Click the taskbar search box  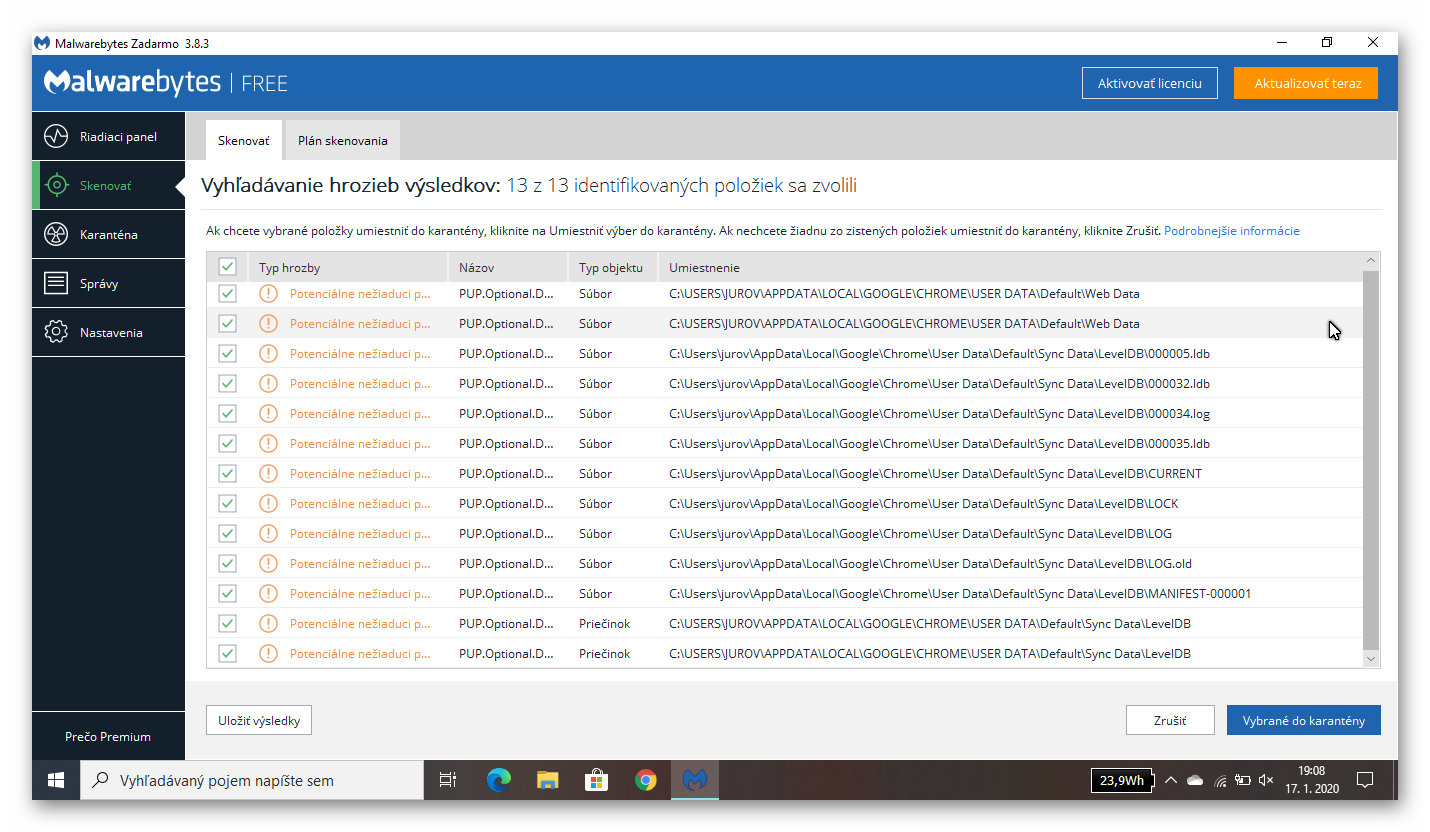(x=252, y=780)
